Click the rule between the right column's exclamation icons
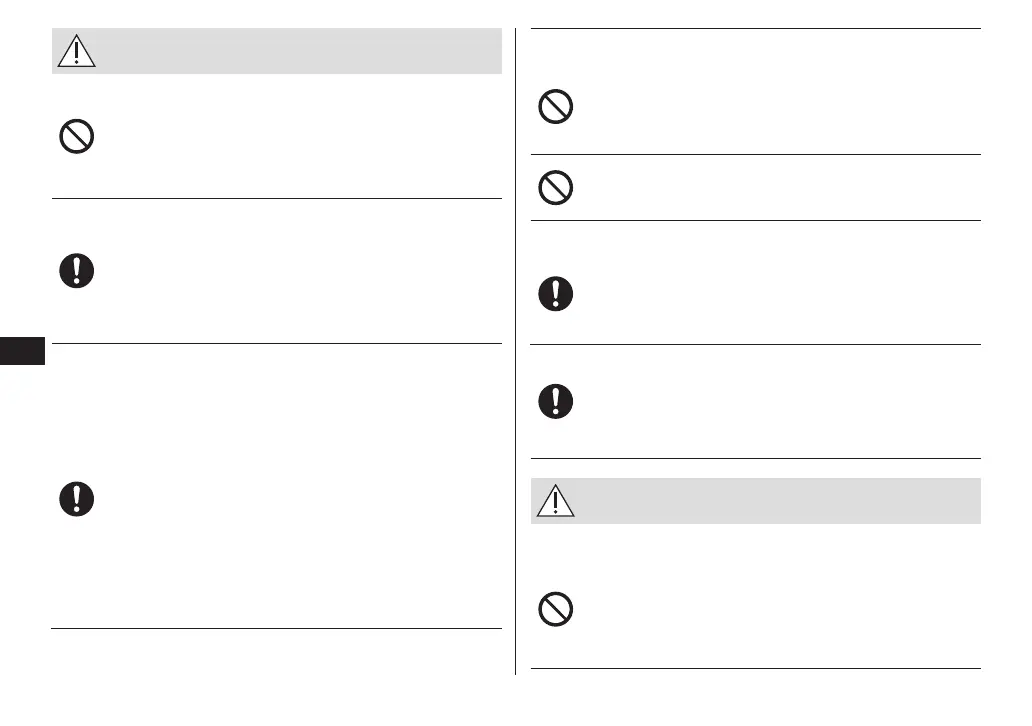This screenshot has width=1032, height=726. point(755,345)
